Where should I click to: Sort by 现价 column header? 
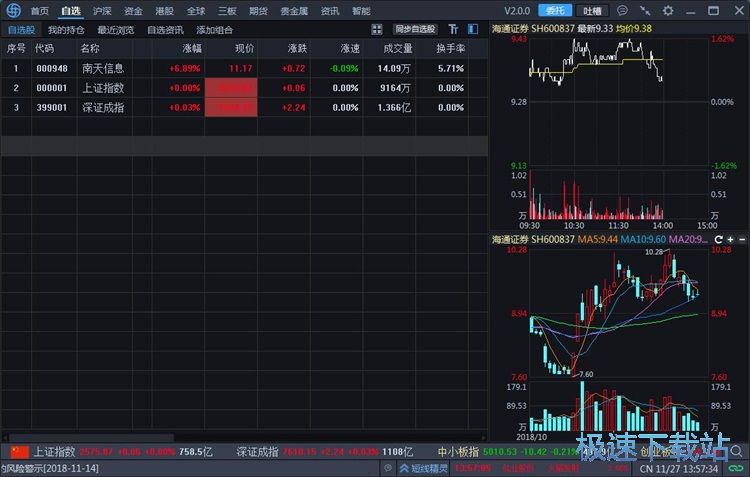(x=245, y=48)
